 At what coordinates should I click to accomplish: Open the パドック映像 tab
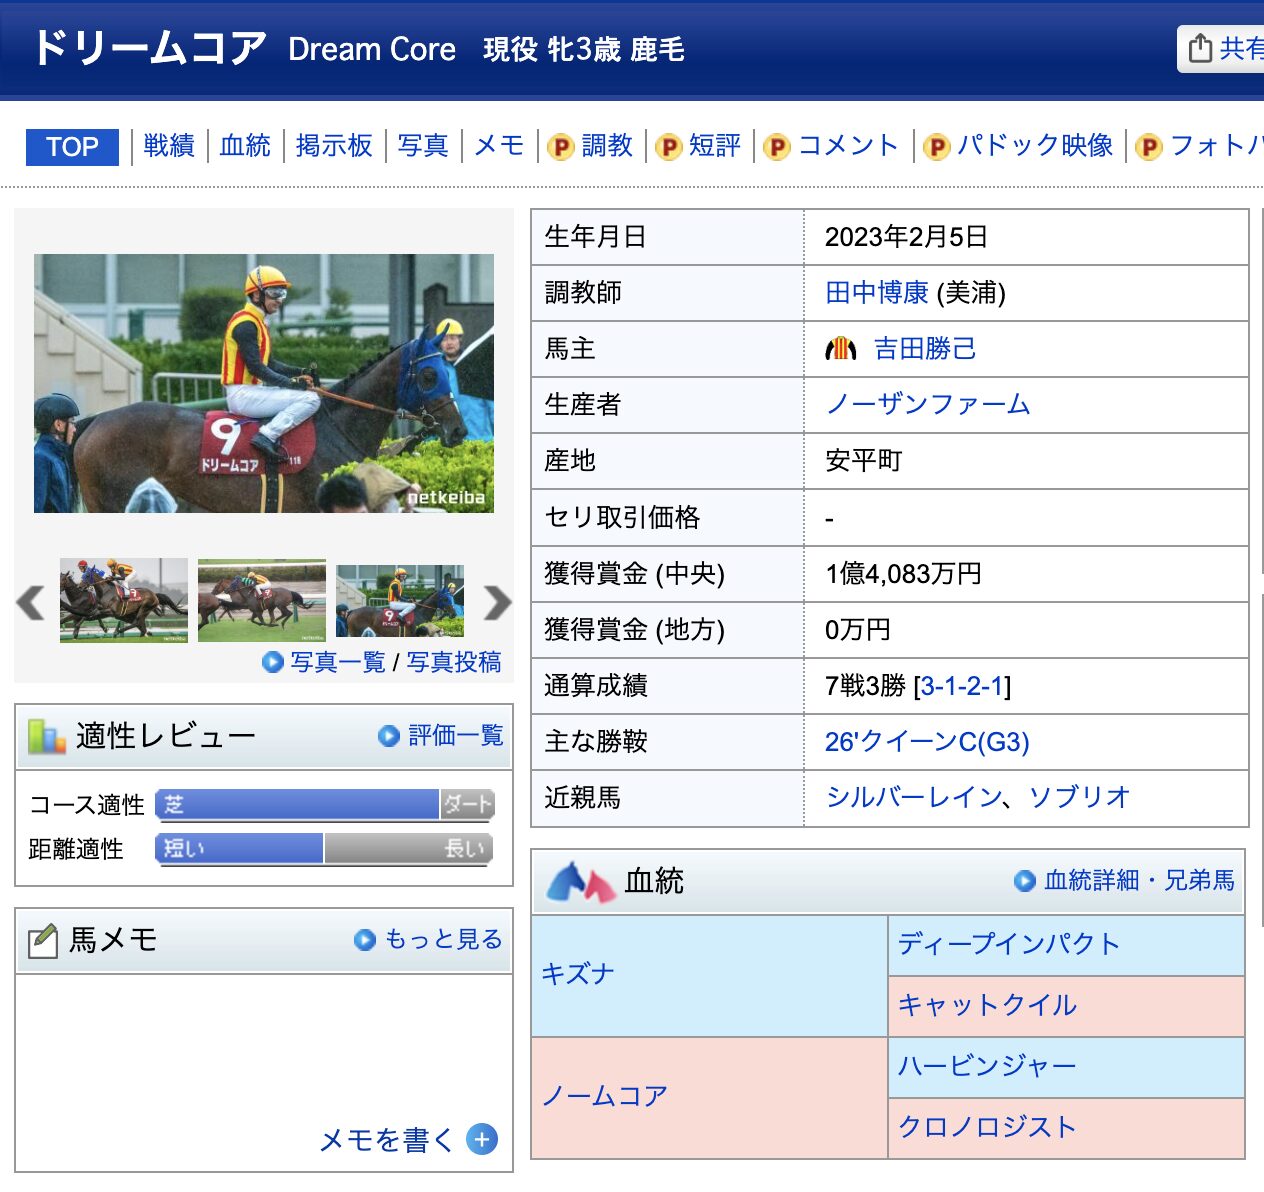[1035, 146]
